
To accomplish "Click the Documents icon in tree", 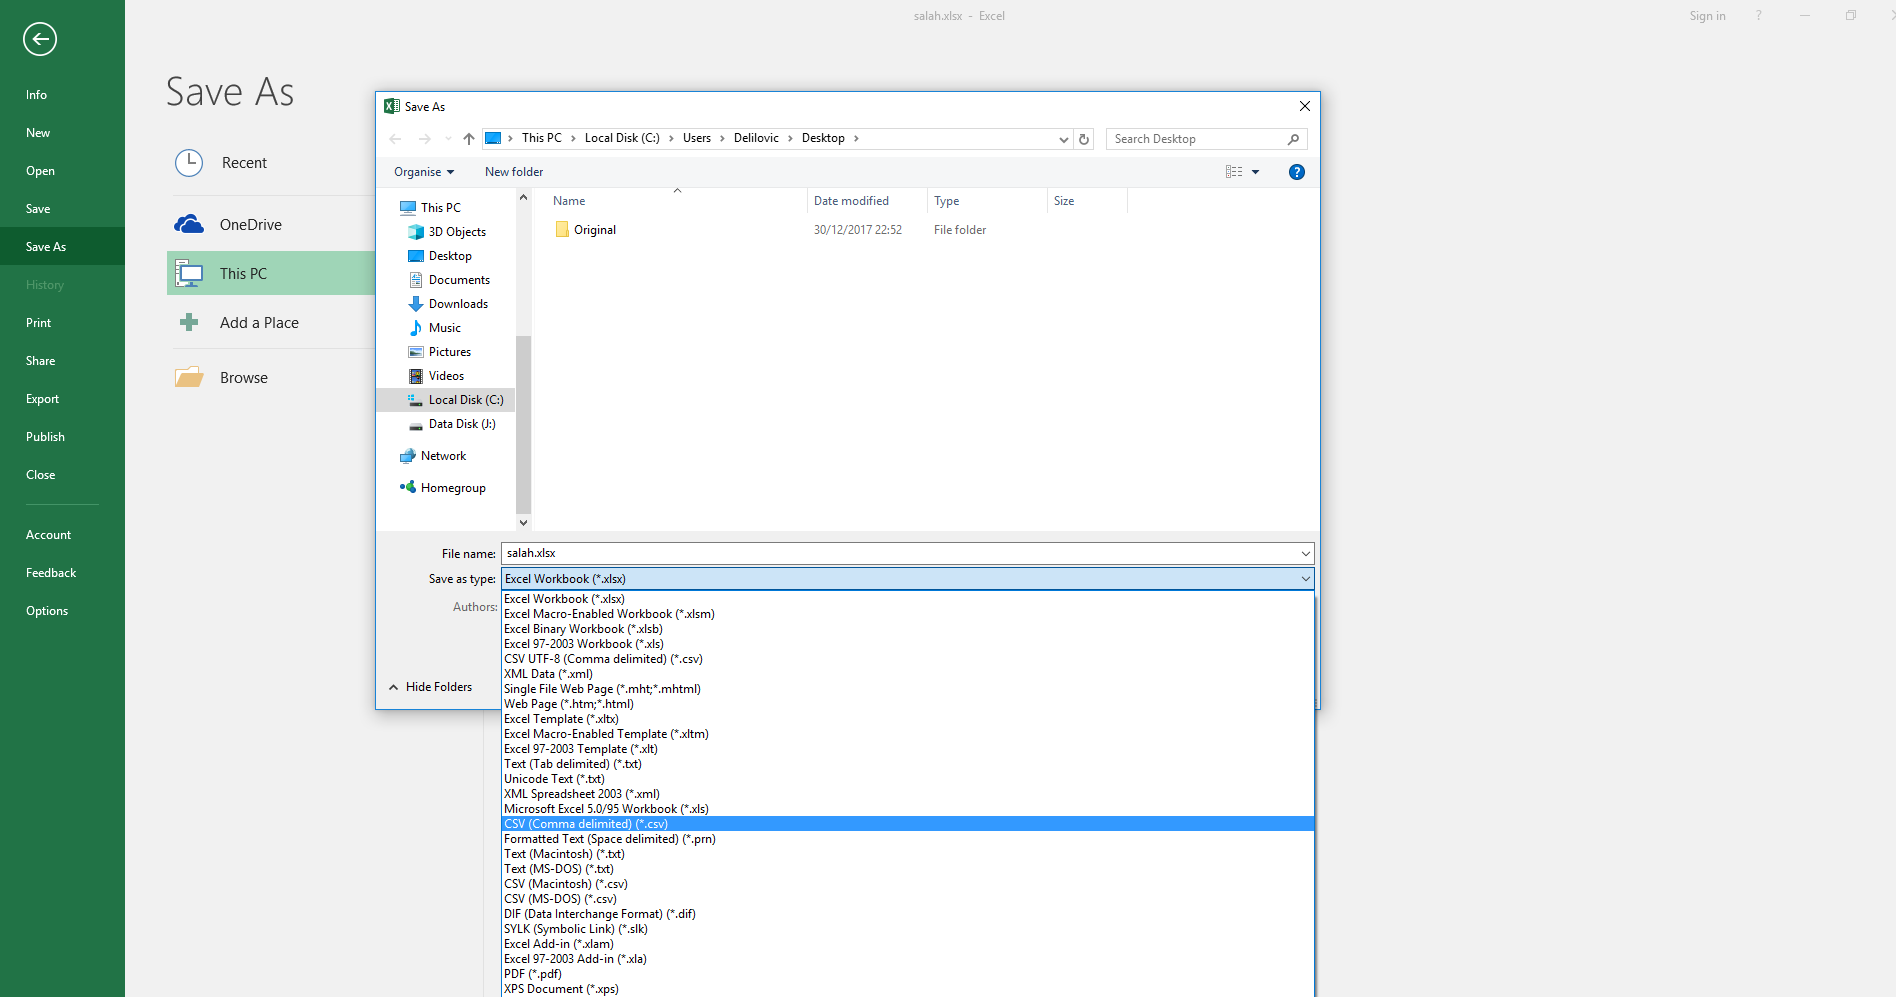I will pyautogui.click(x=416, y=280).
